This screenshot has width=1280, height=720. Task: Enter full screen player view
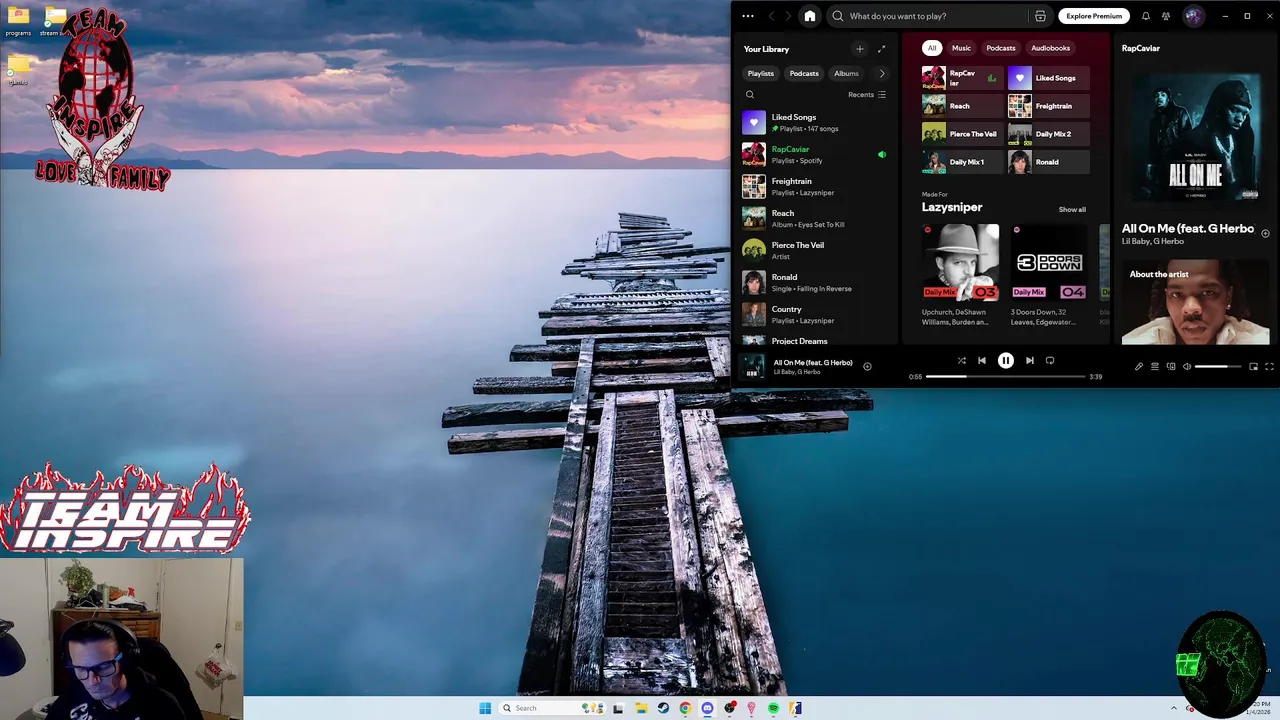point(1269,367)
